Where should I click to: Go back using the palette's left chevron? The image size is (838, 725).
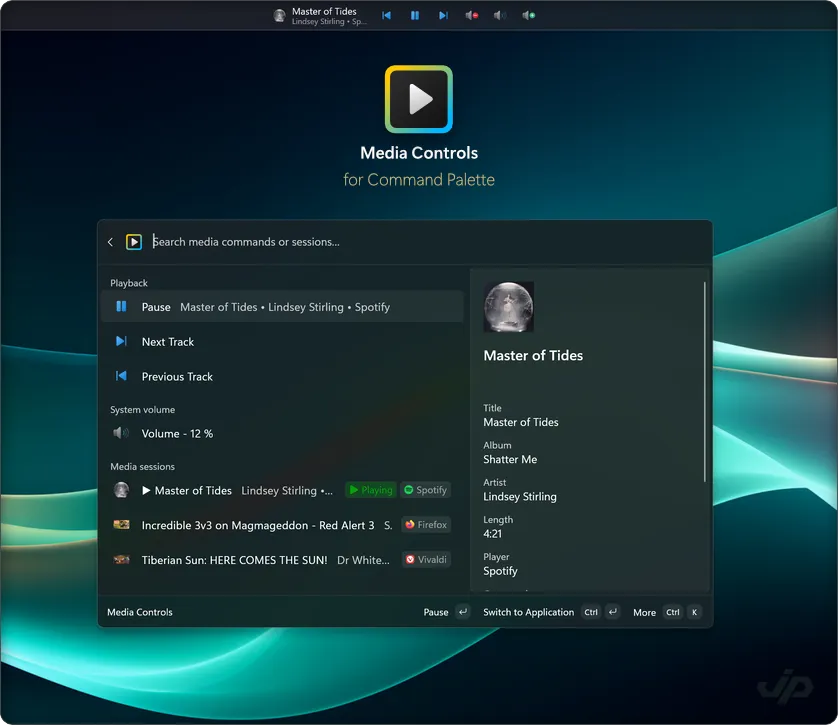tap(111, 242)
